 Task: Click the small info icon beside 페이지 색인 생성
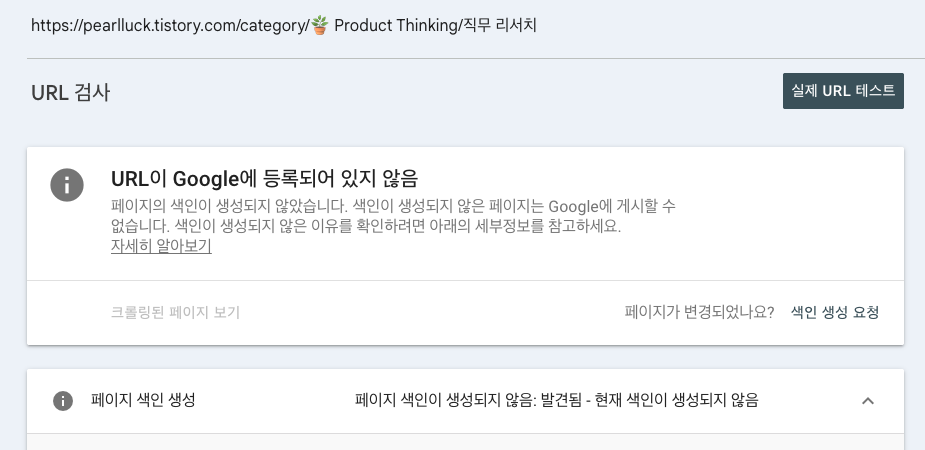click(x=63, y=401)
